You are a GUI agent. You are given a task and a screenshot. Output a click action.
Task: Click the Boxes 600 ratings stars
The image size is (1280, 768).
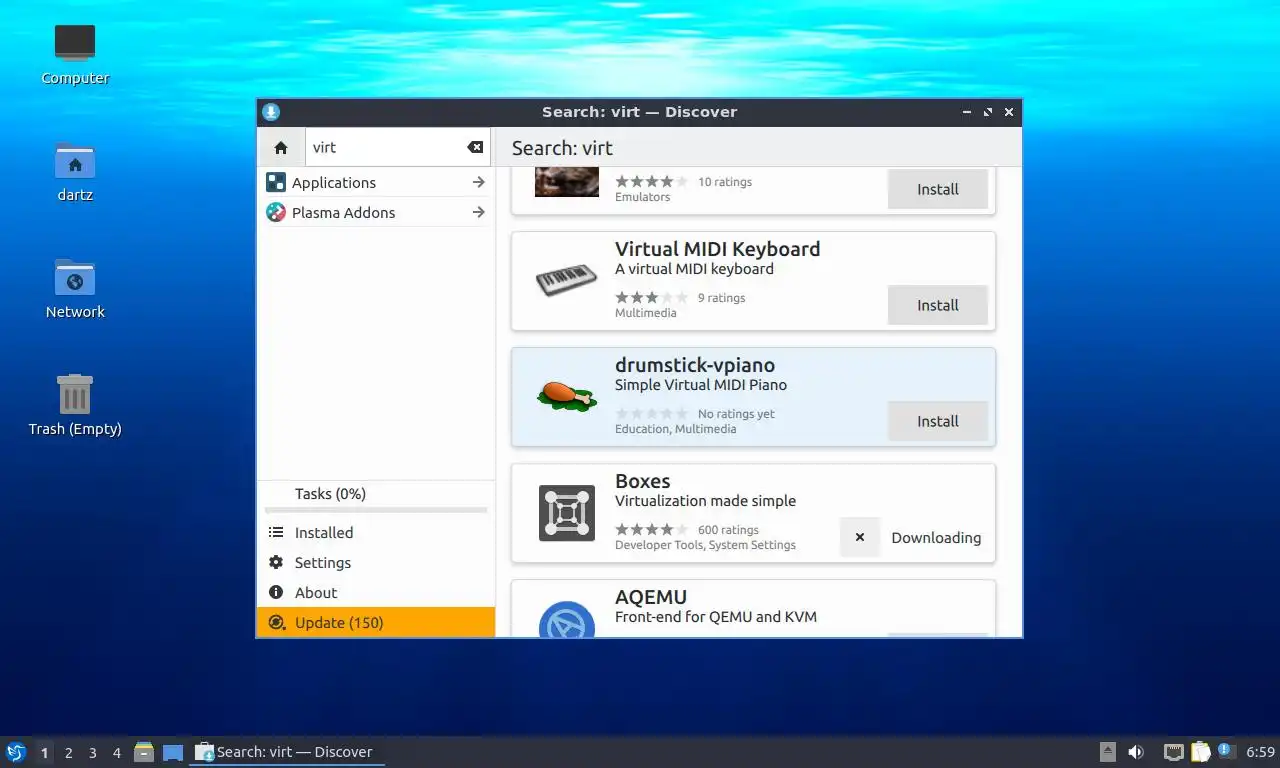[651, 529]
